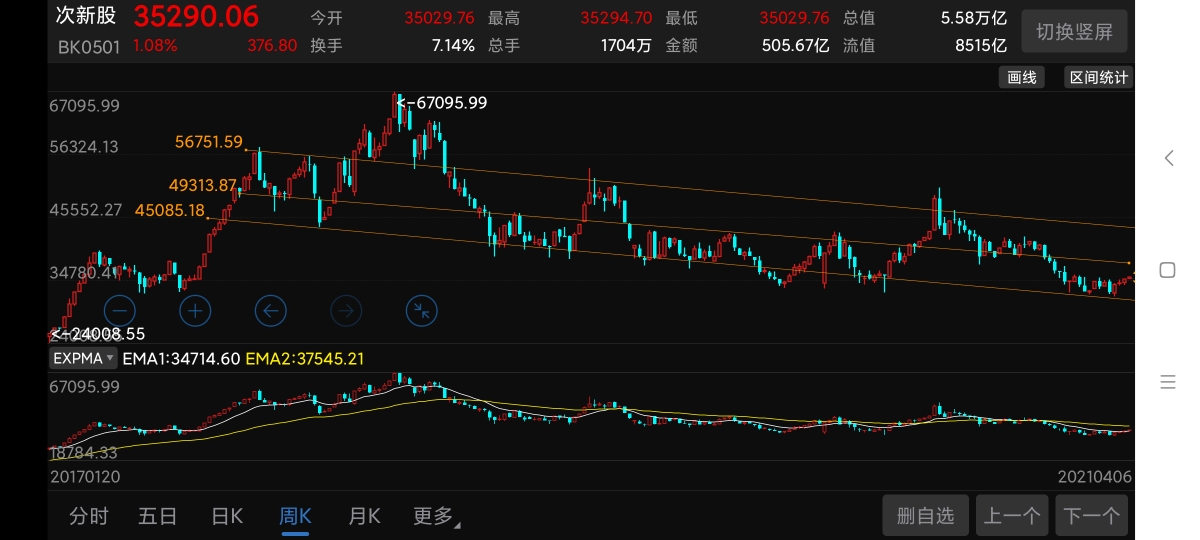Tap the start date 20170120
The height and width of the screenshot is (540, 1200).
[x=85, y=477]
